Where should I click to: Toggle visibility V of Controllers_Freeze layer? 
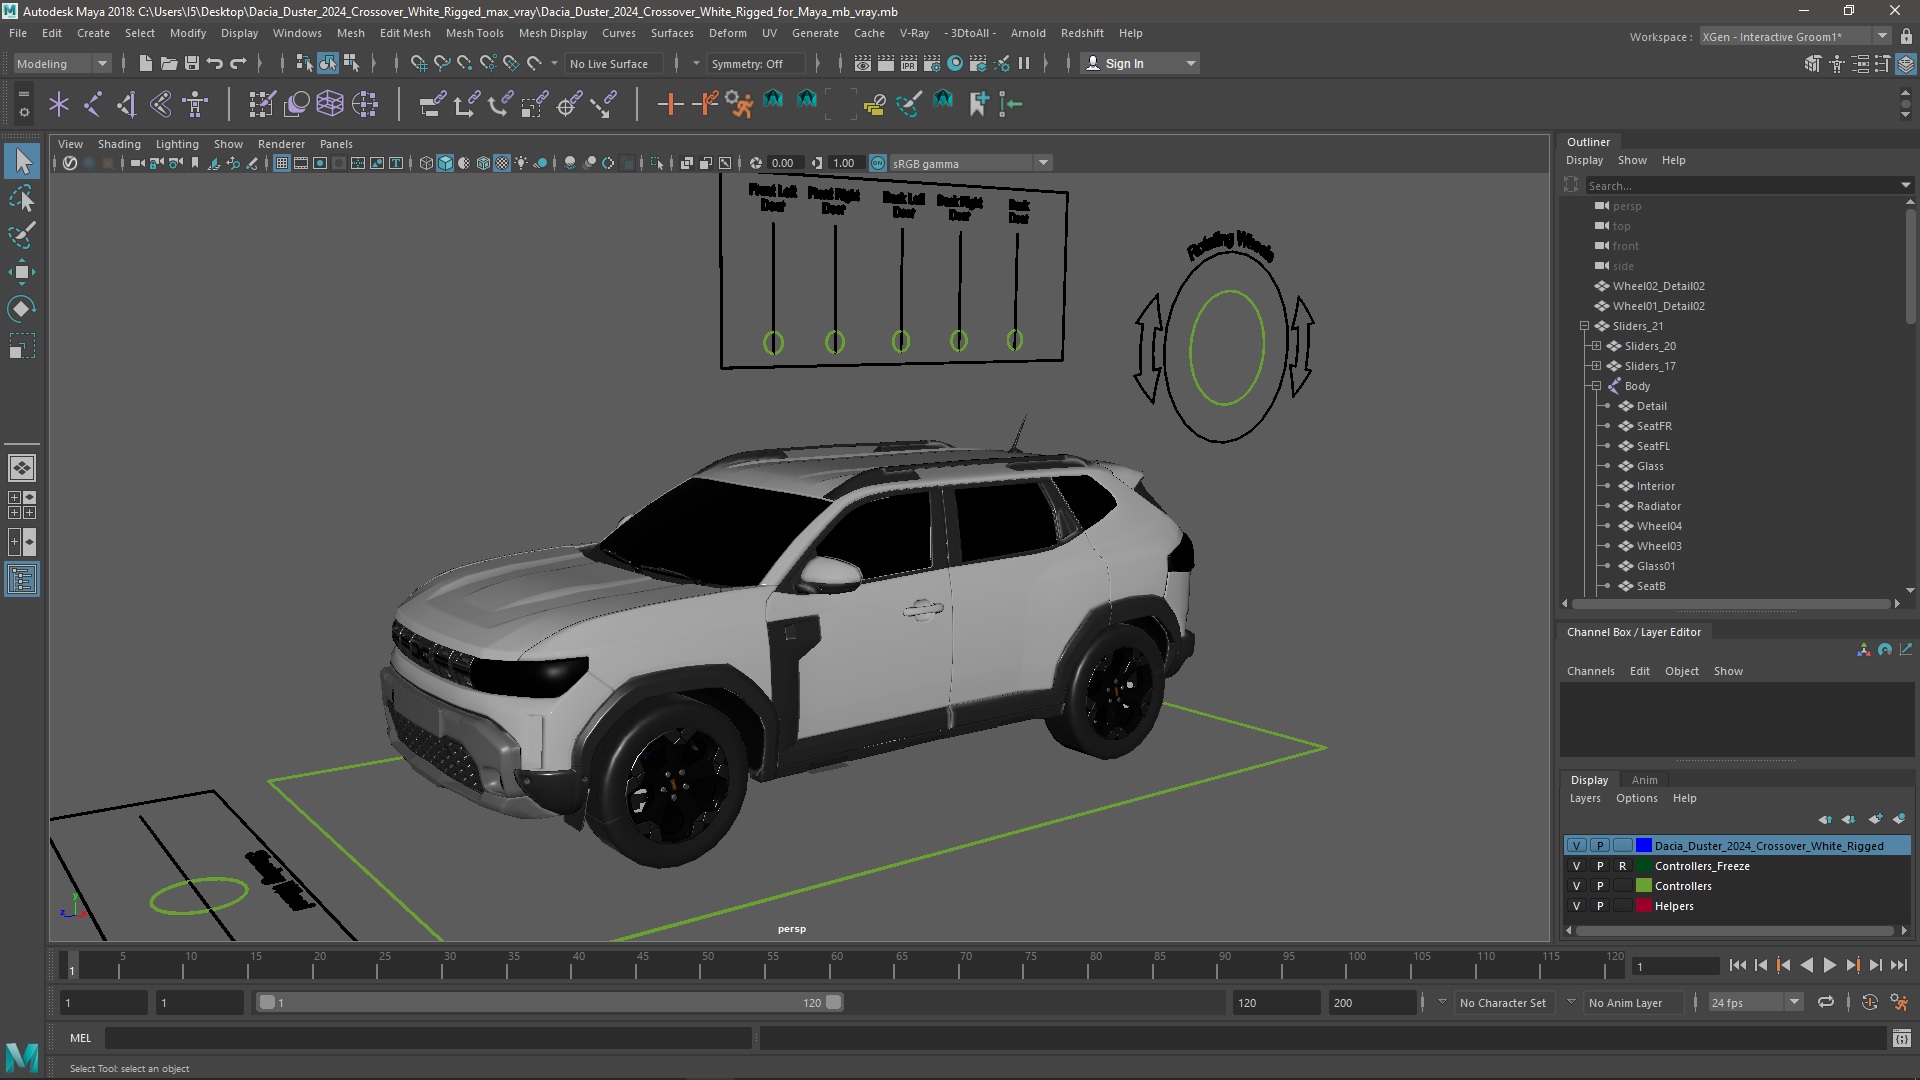pyautogui.click(x=1577, y=866)
